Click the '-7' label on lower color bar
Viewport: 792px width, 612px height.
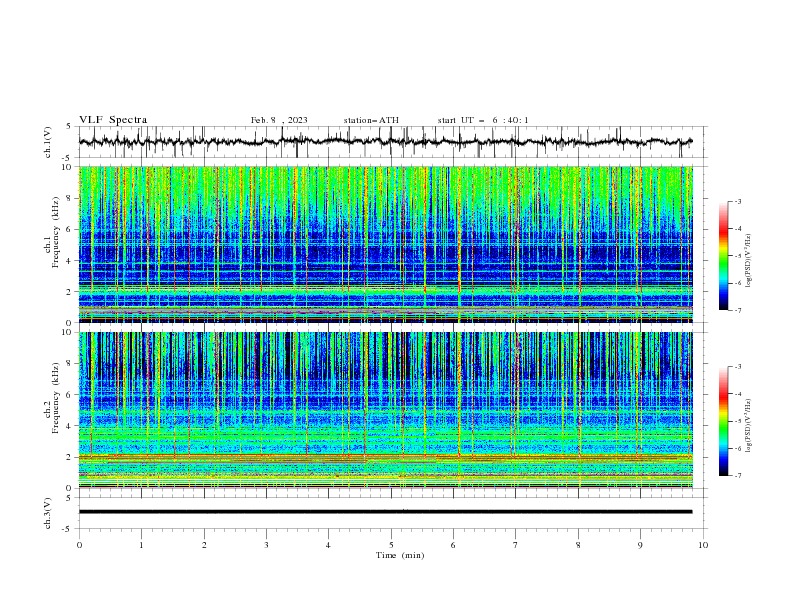coord(737,476)
